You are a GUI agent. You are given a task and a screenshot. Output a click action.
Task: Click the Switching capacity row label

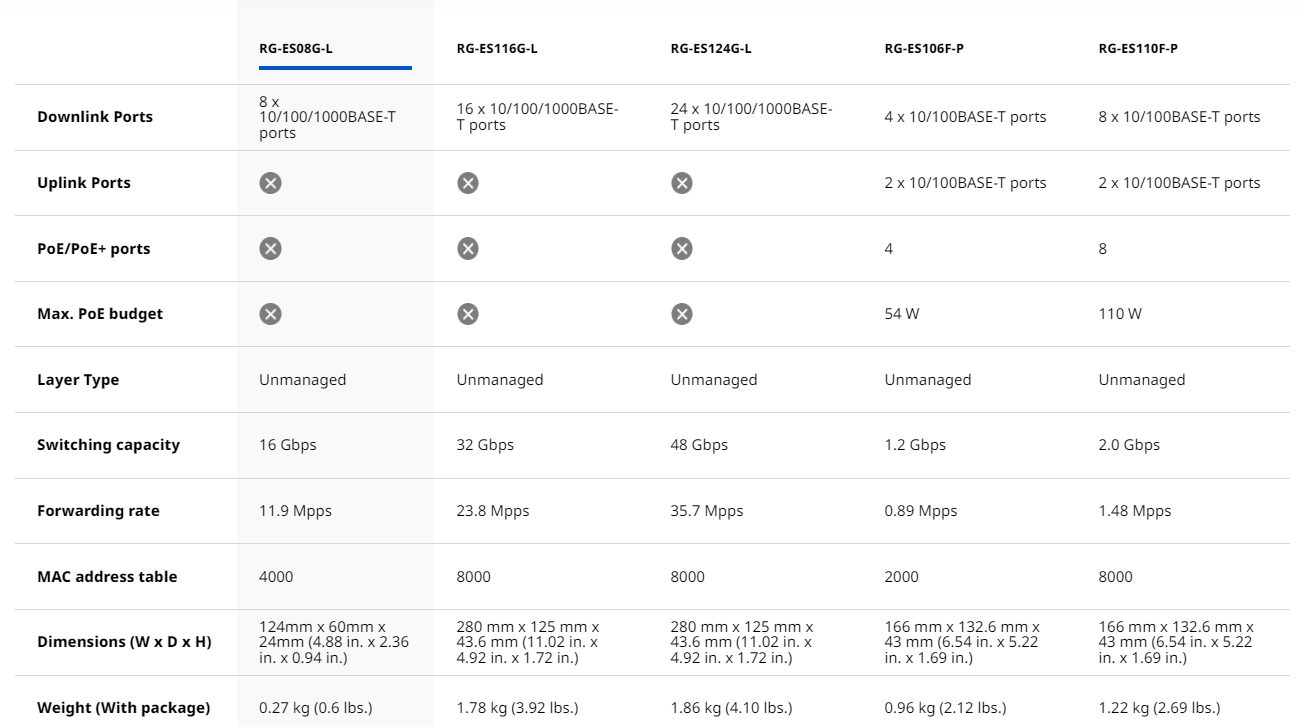click(x=108, y=445)
